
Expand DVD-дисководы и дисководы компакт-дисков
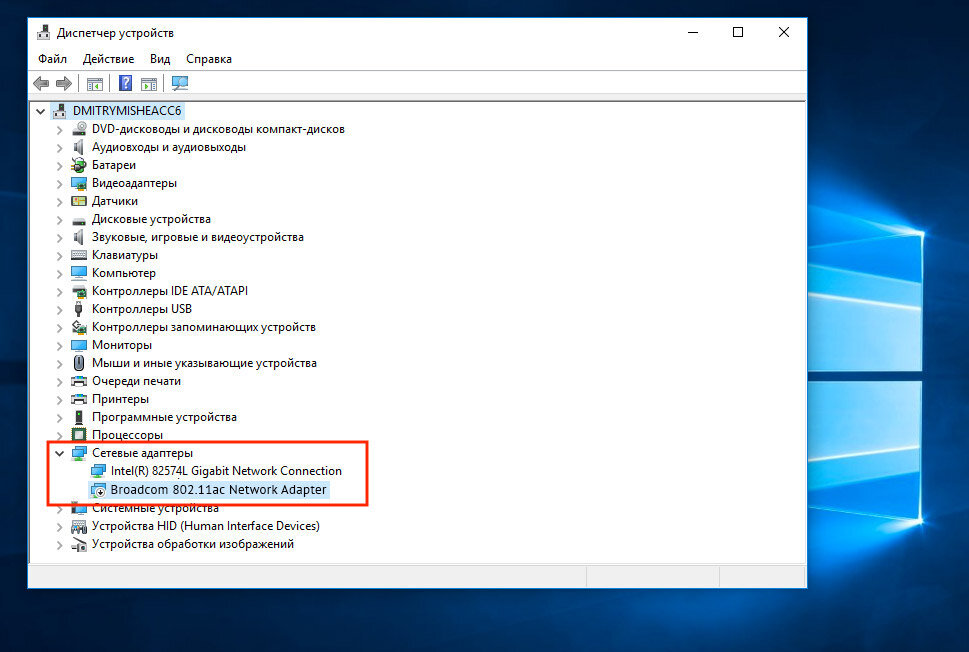(x=59, y=130)
